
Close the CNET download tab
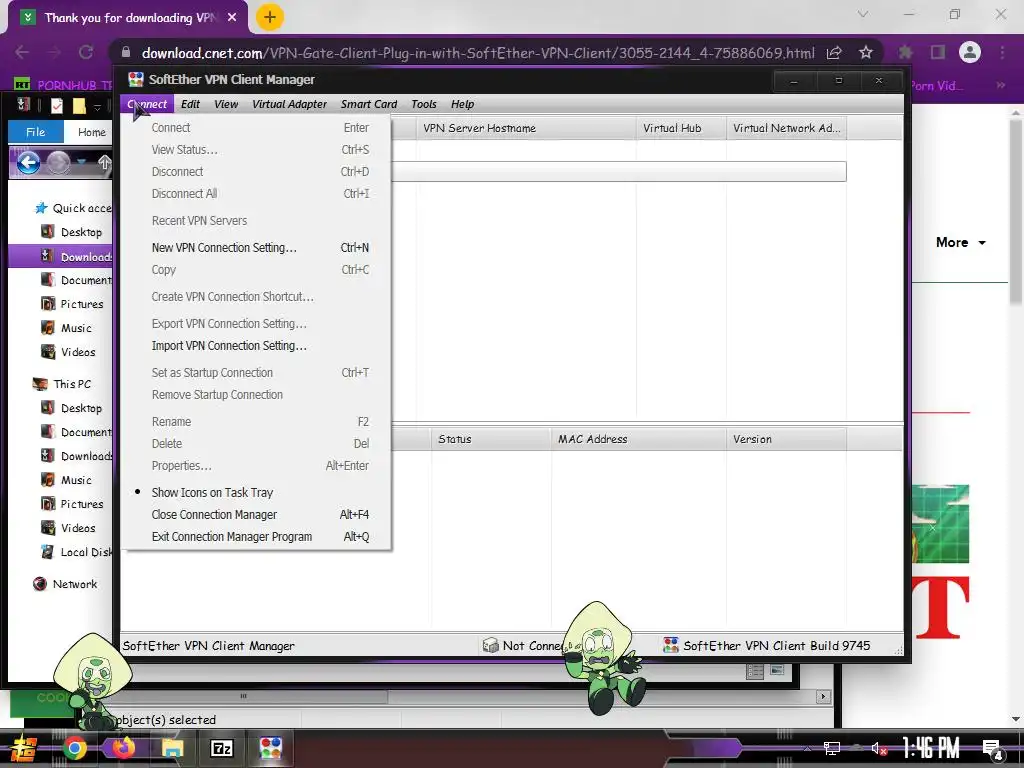tap(232, 18)
